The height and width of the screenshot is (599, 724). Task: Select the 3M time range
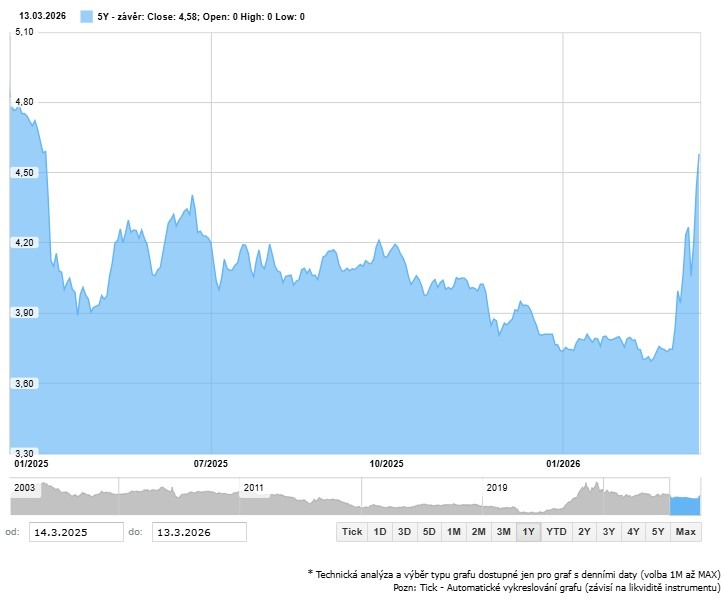(504, 532)
